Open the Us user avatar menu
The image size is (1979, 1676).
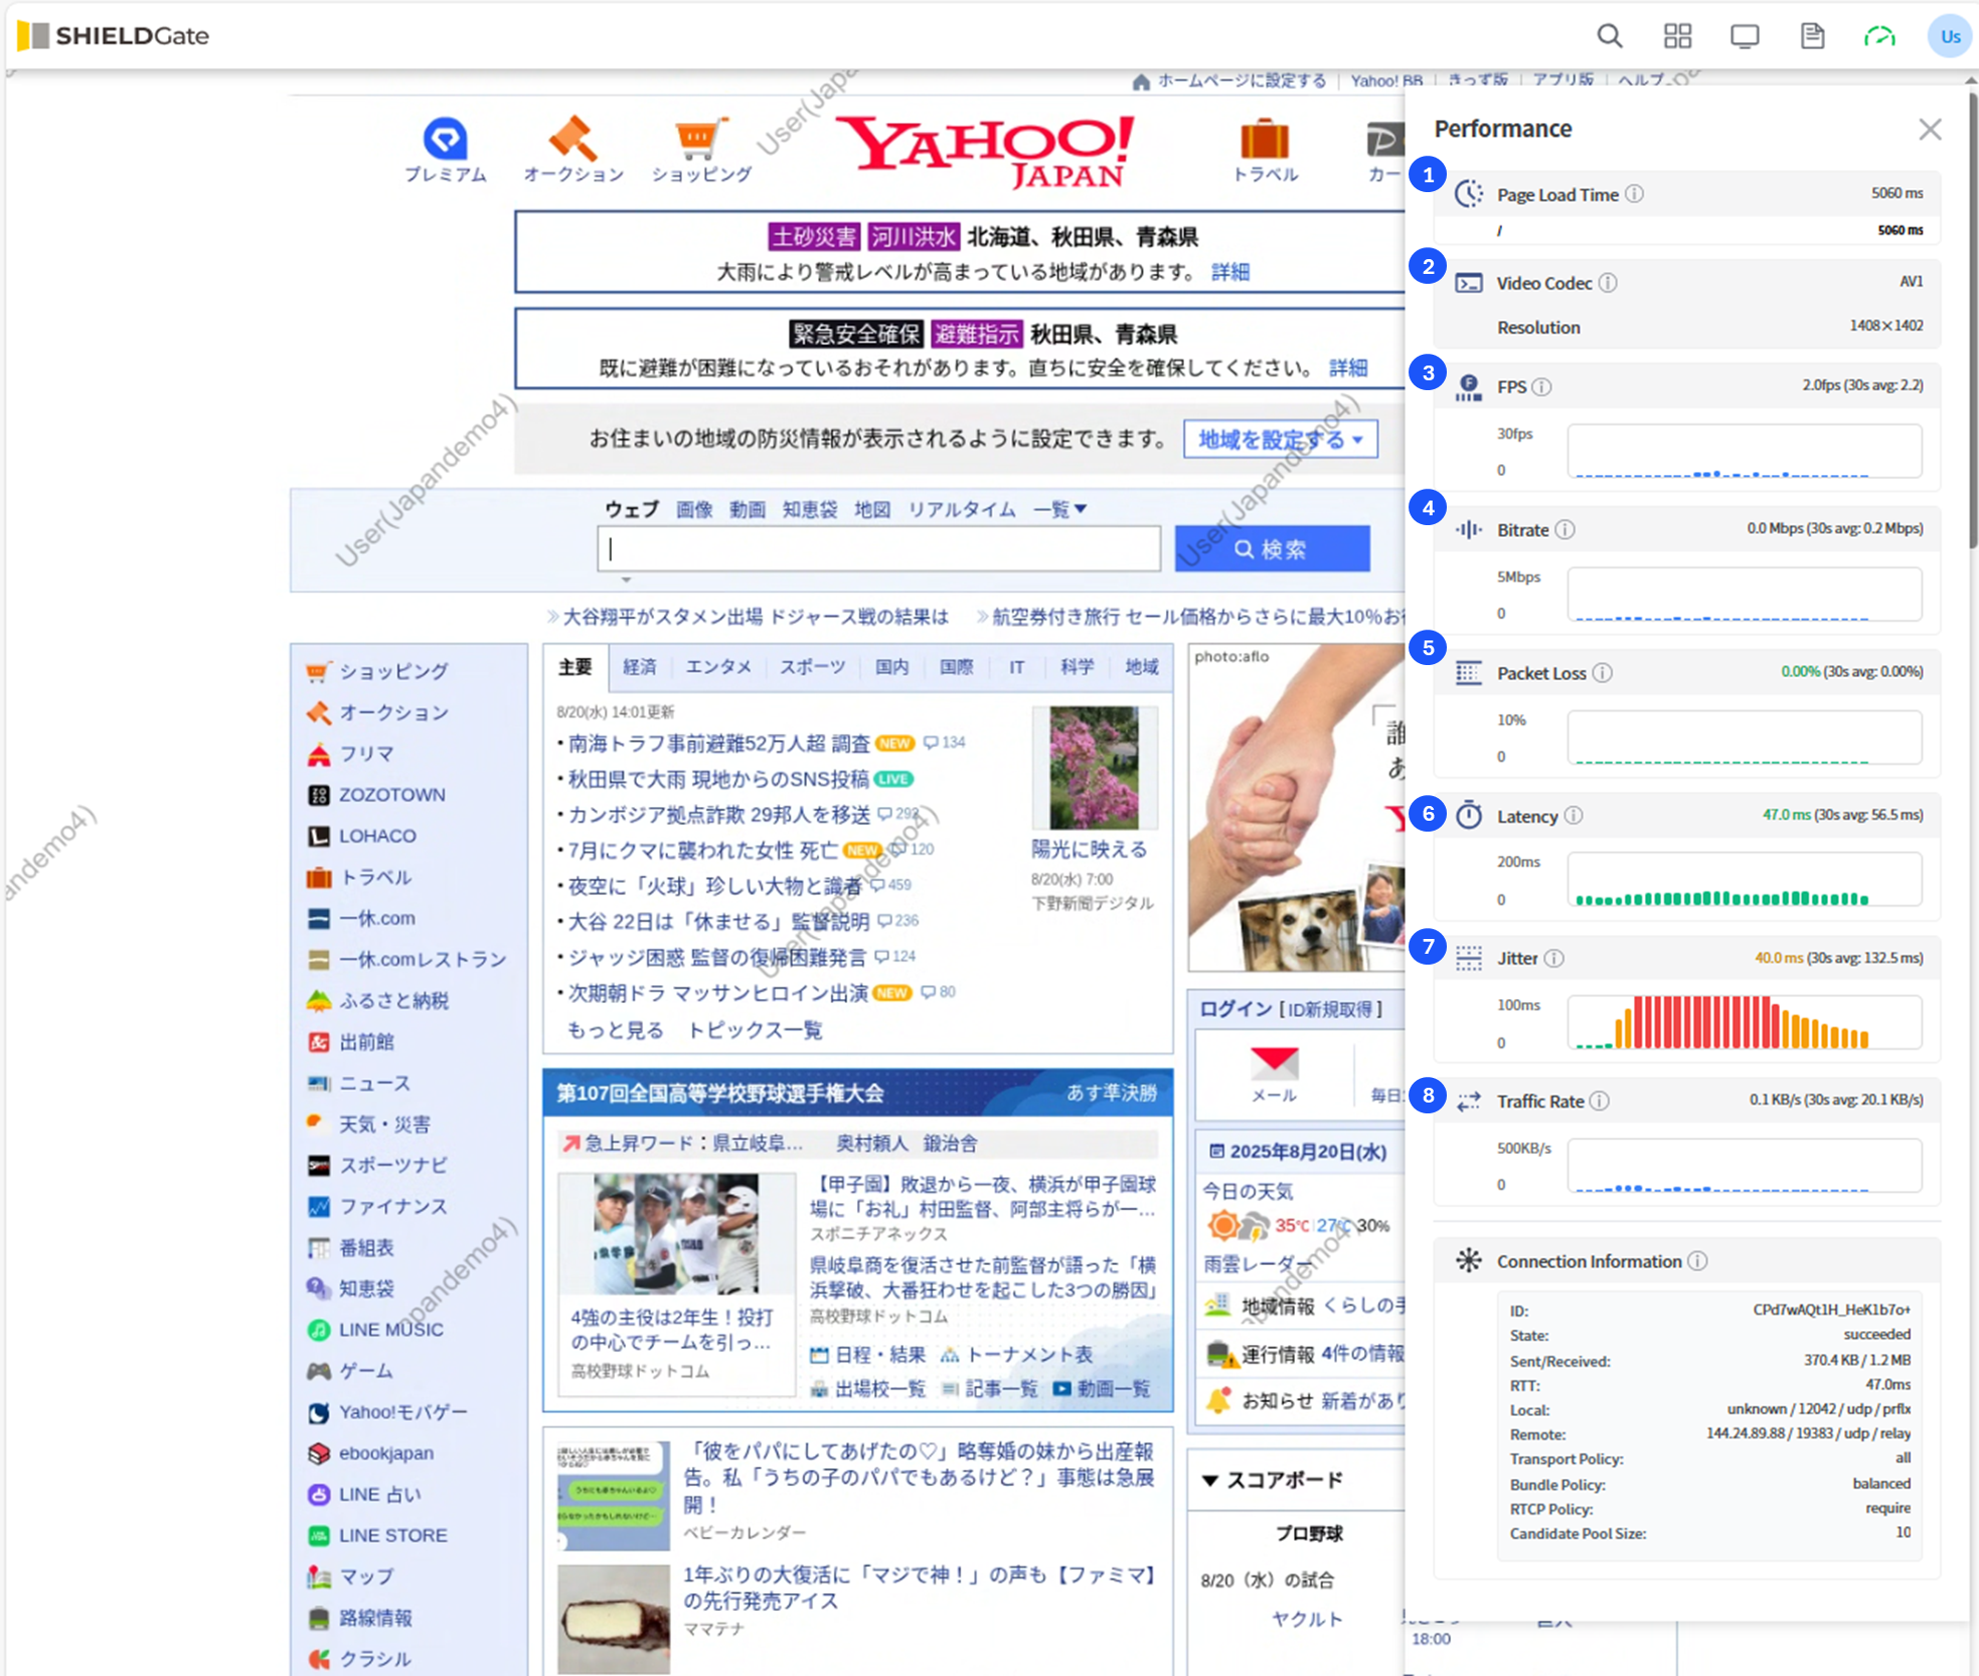[1949, 36]
